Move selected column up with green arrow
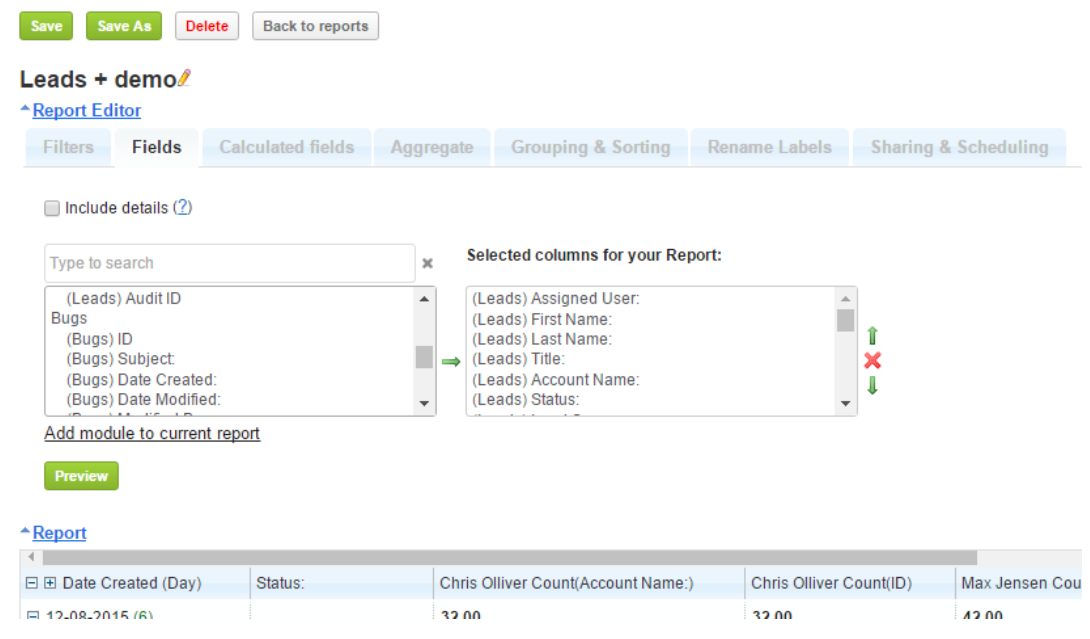1090x639 pixels. point(872,336)
